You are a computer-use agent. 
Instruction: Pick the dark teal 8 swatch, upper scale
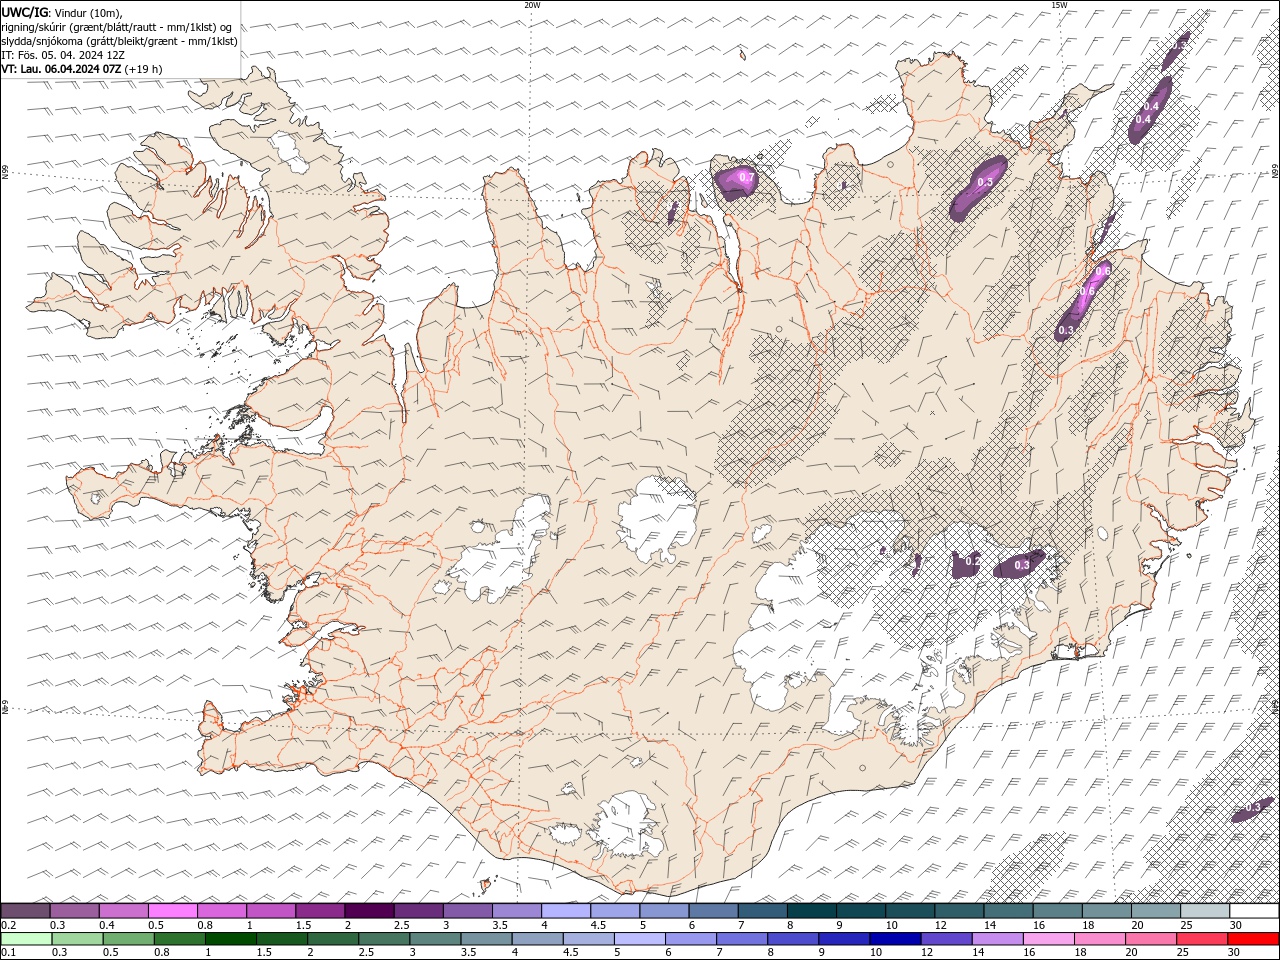pyautogui.click(x=812, y=910)
